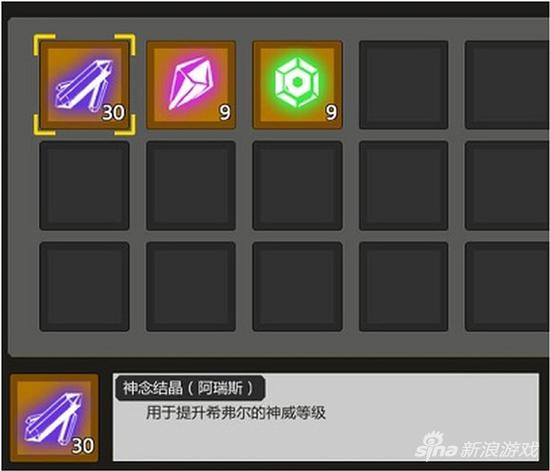Select the third empty slot in third row
The width and height of the screenshot is (550, 471).
(x=297, y=287)
